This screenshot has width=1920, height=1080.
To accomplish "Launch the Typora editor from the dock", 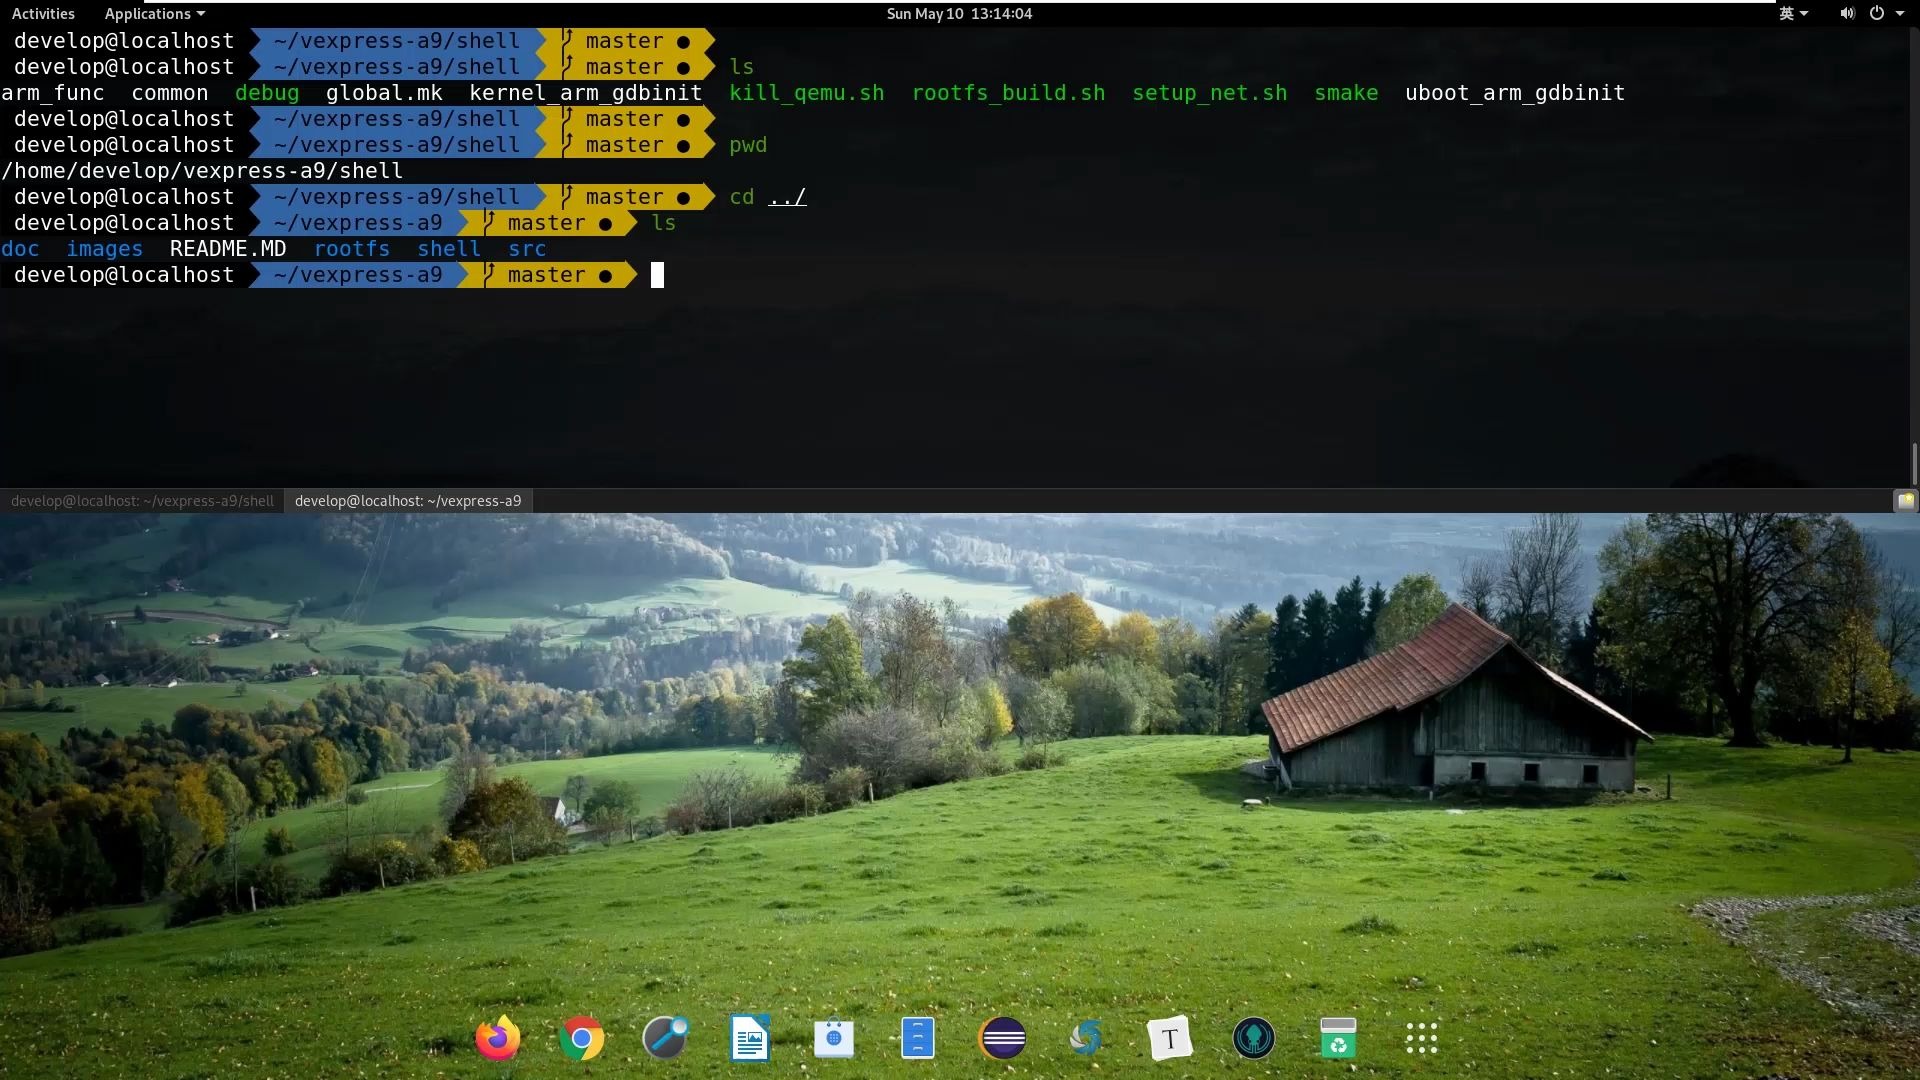I will (1171, 1037).
